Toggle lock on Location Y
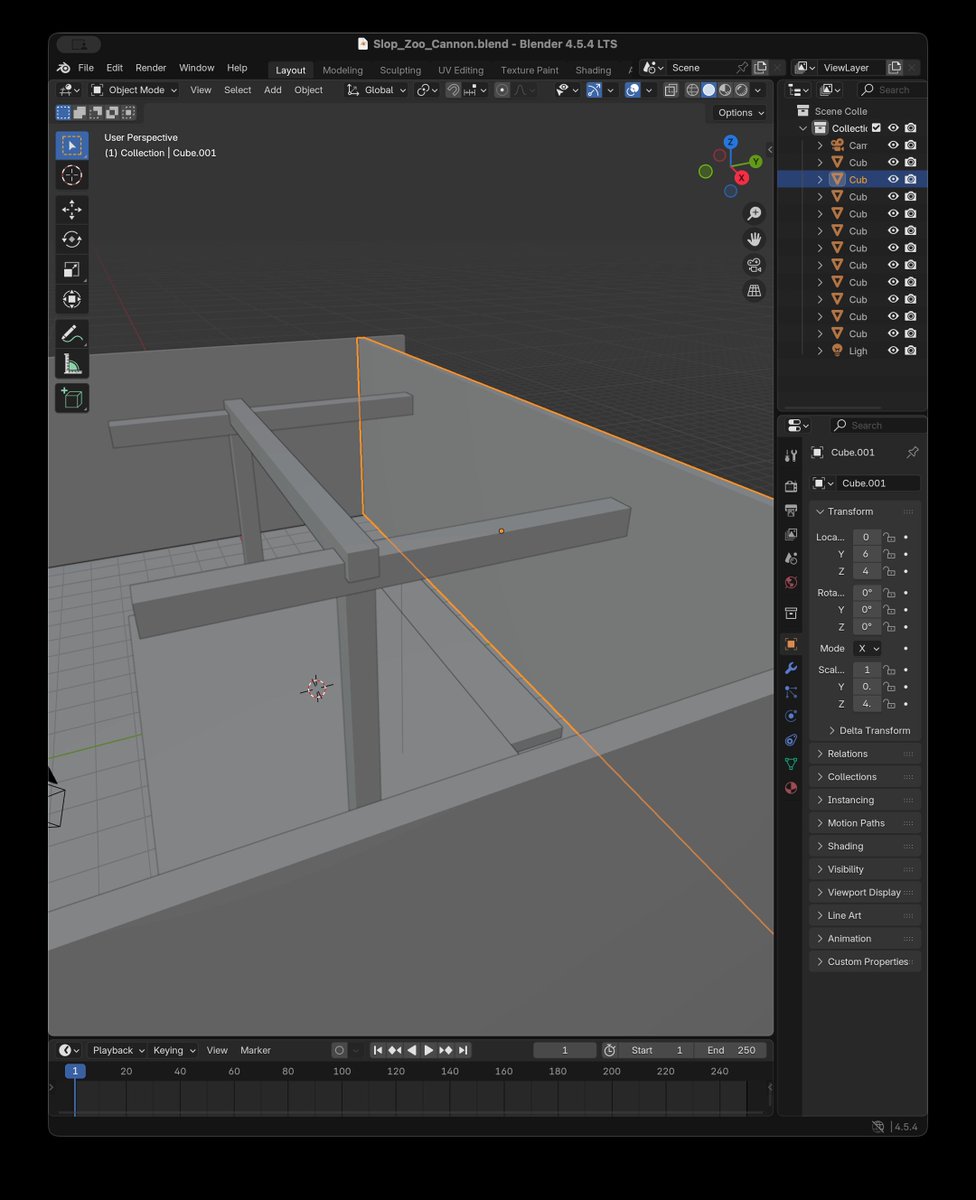The height and width of the screenshot is (1200, 976). [889, 554]
